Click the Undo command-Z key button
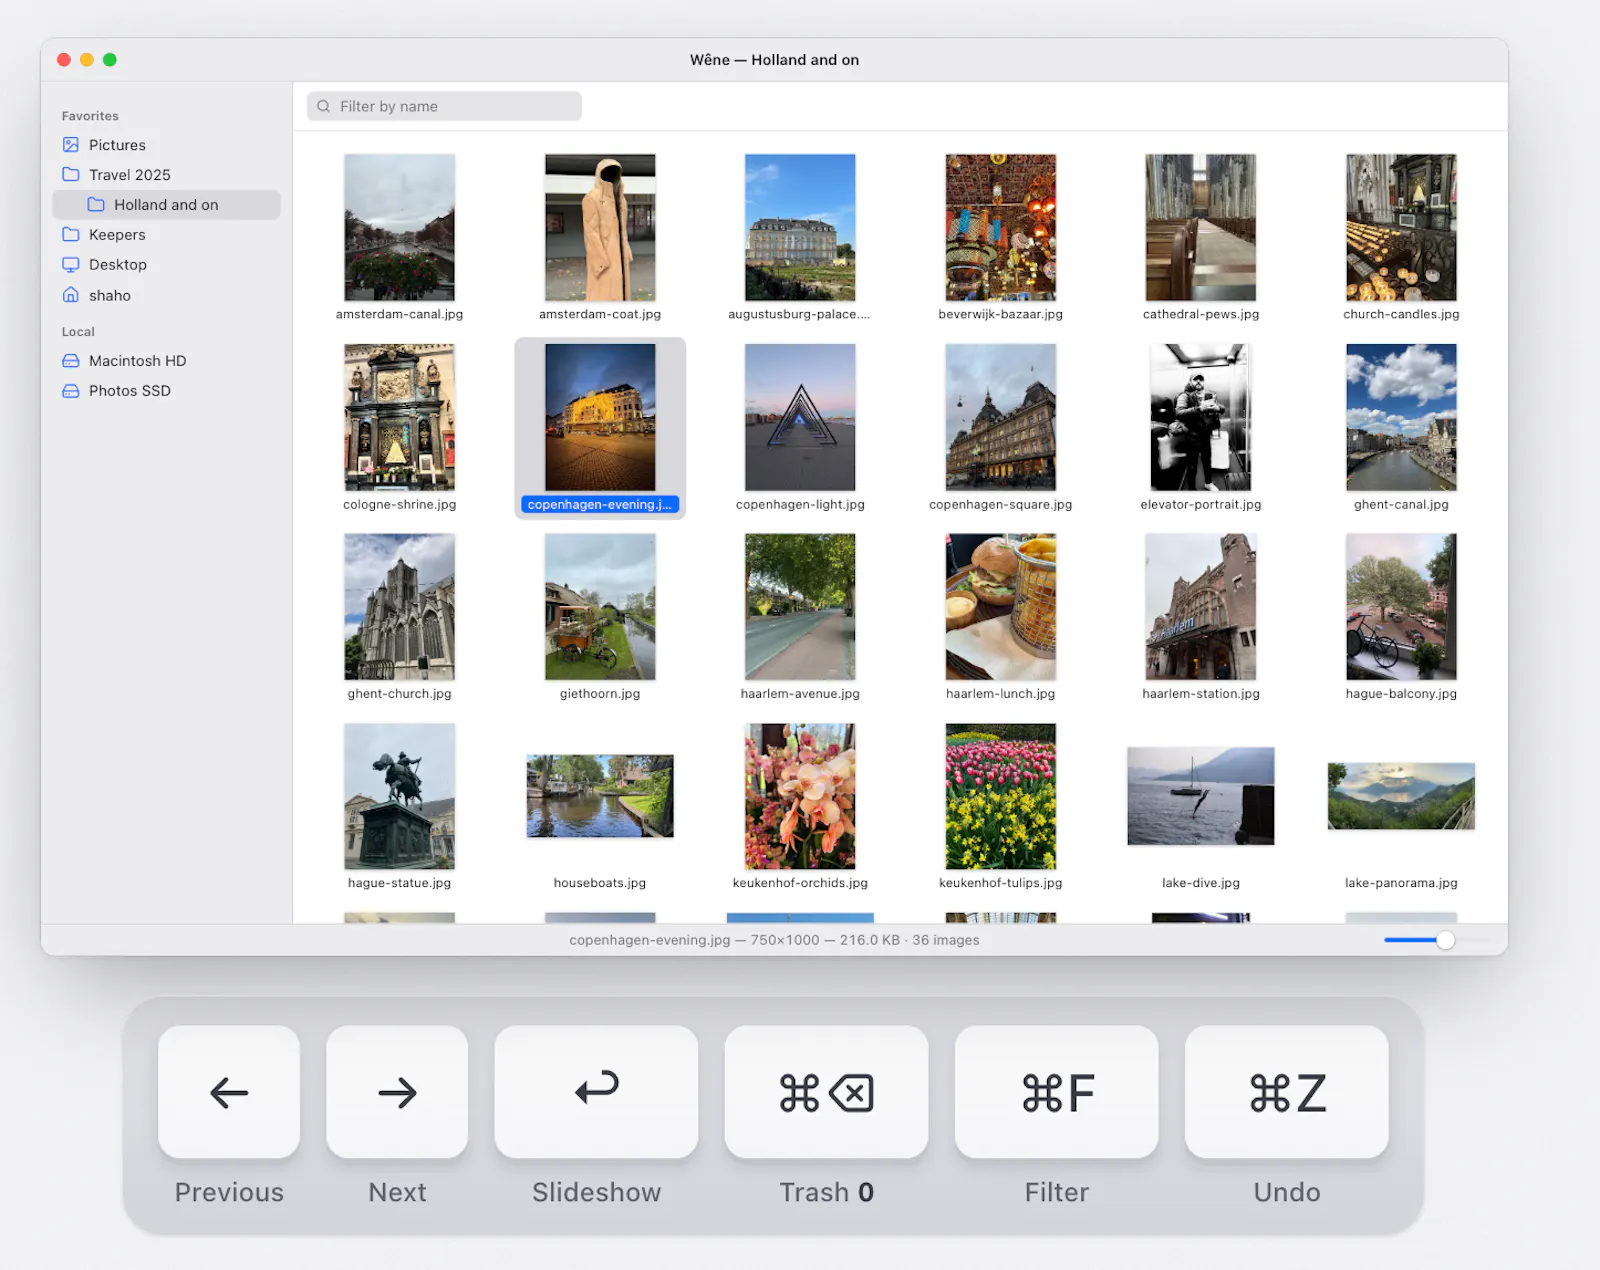The height and width of the screenshot is (1270, 1600). [1286, 1092]
